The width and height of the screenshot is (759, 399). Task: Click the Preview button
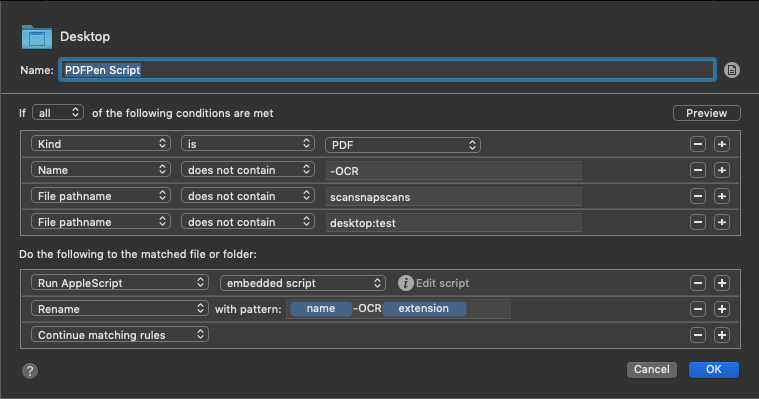(x=707, y=113)
